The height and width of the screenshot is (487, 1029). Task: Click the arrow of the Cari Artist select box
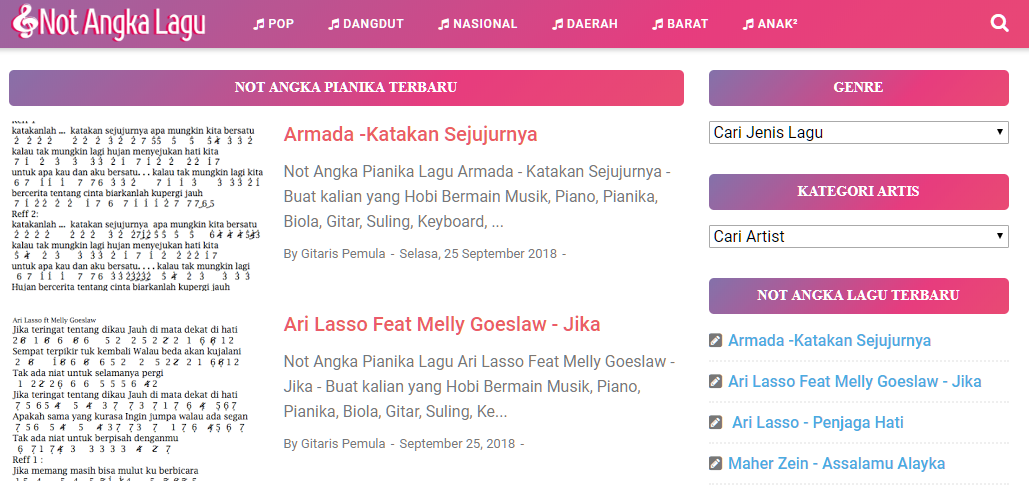pyautogui.click(x=999, y=236)
